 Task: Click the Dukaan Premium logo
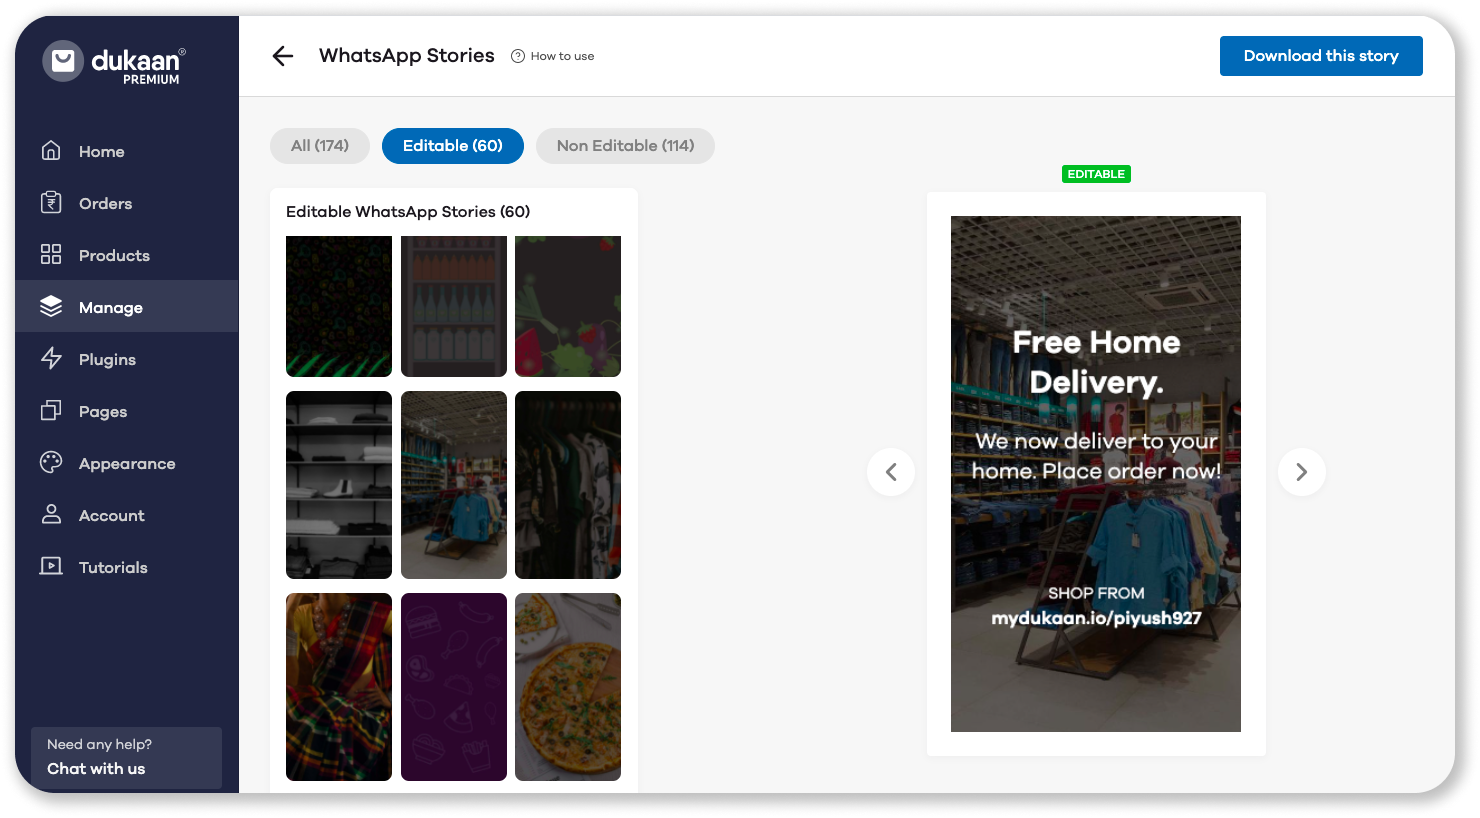pos(114,63)
